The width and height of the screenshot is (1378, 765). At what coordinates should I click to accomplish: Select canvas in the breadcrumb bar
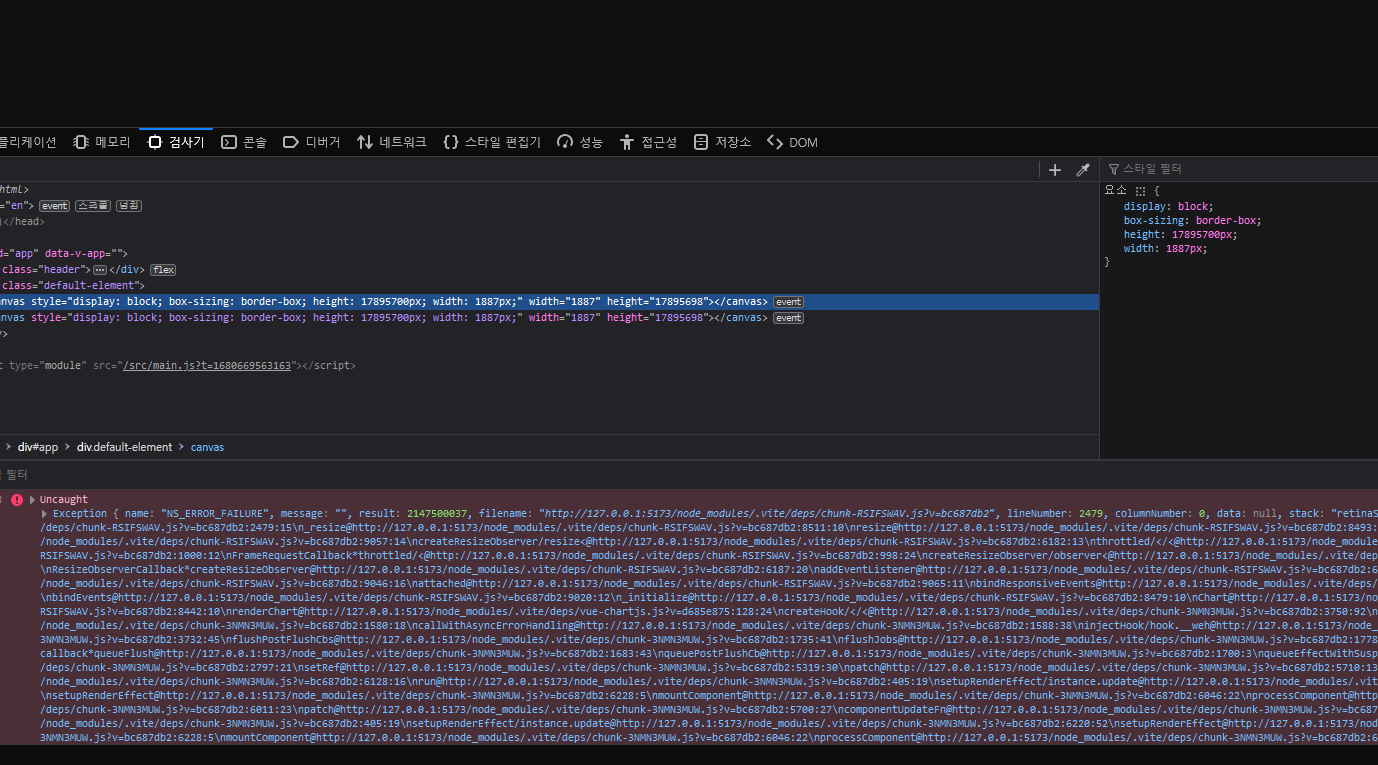[x=208, y=447]
